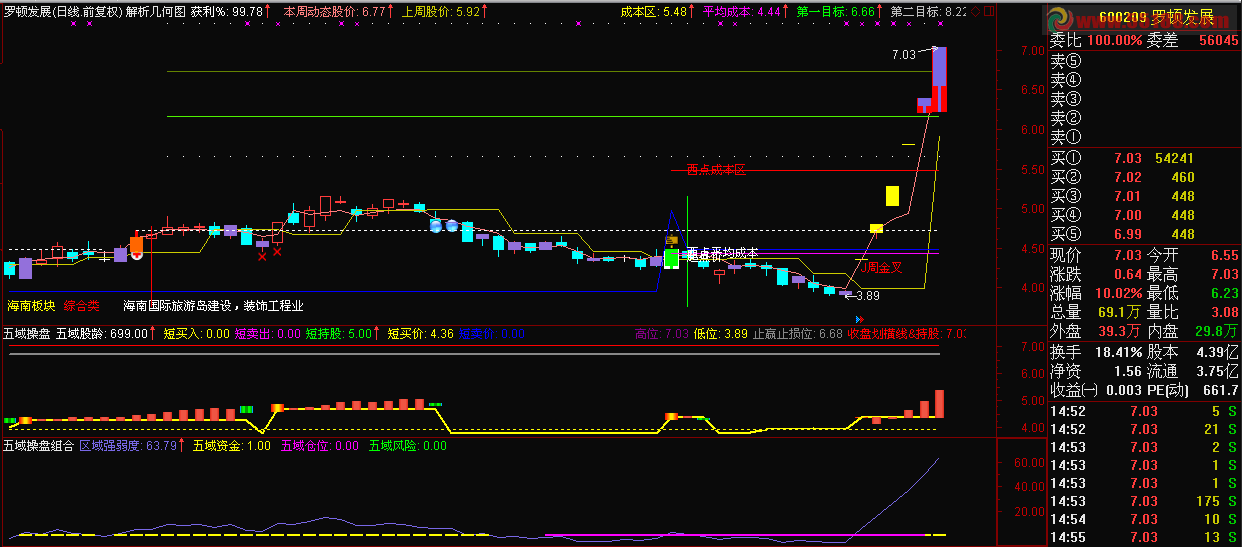
Task: Click the 收盘划横线&持股 readout
Action: (x=907, y=334)
